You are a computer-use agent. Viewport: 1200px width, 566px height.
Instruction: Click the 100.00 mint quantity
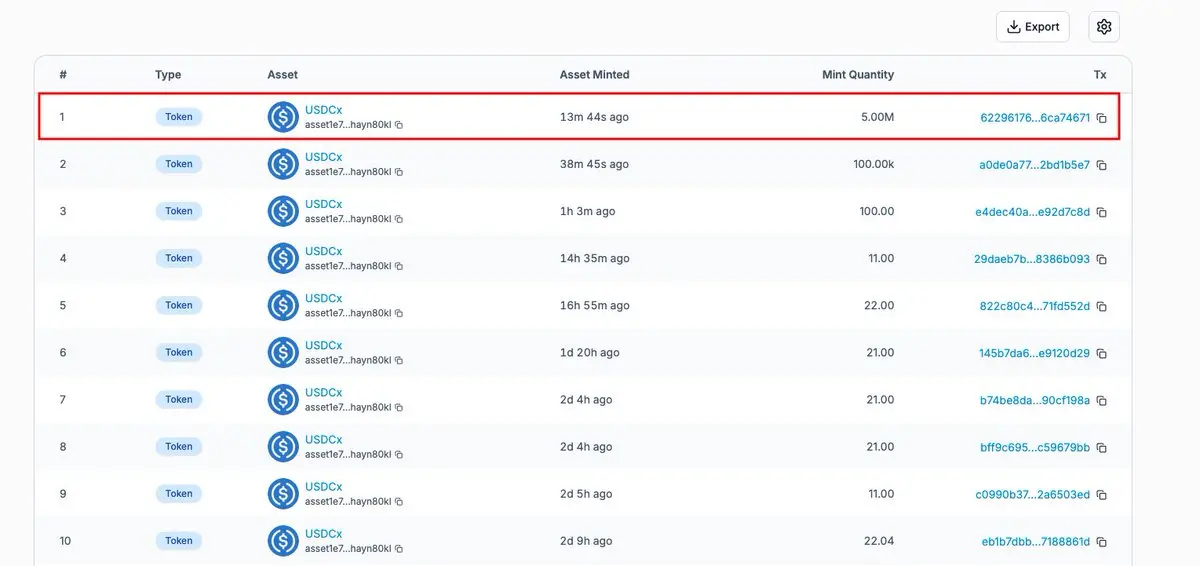coord(877,211)
